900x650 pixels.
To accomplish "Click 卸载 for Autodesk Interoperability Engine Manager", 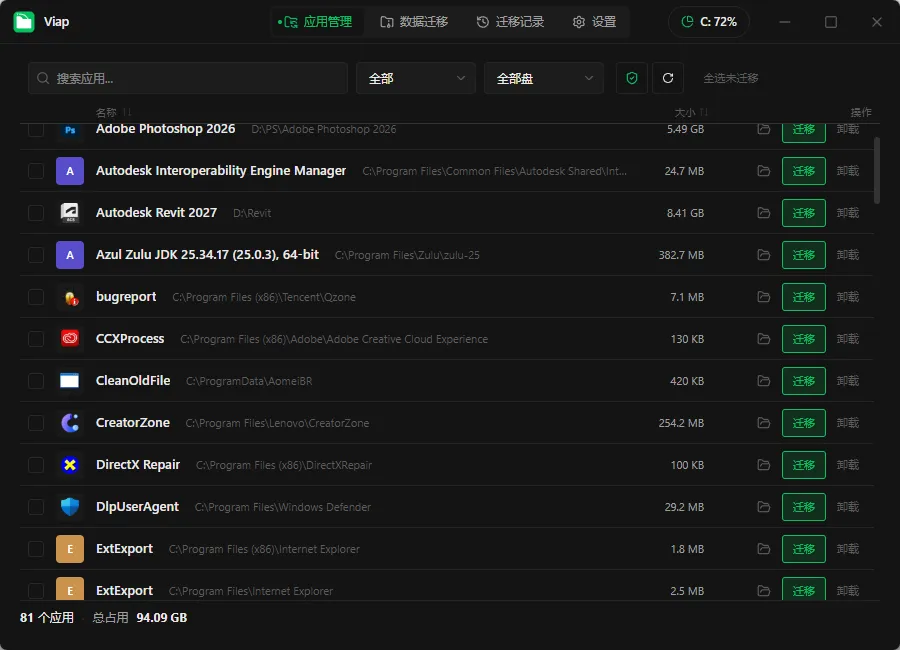I will click(848, 171).
